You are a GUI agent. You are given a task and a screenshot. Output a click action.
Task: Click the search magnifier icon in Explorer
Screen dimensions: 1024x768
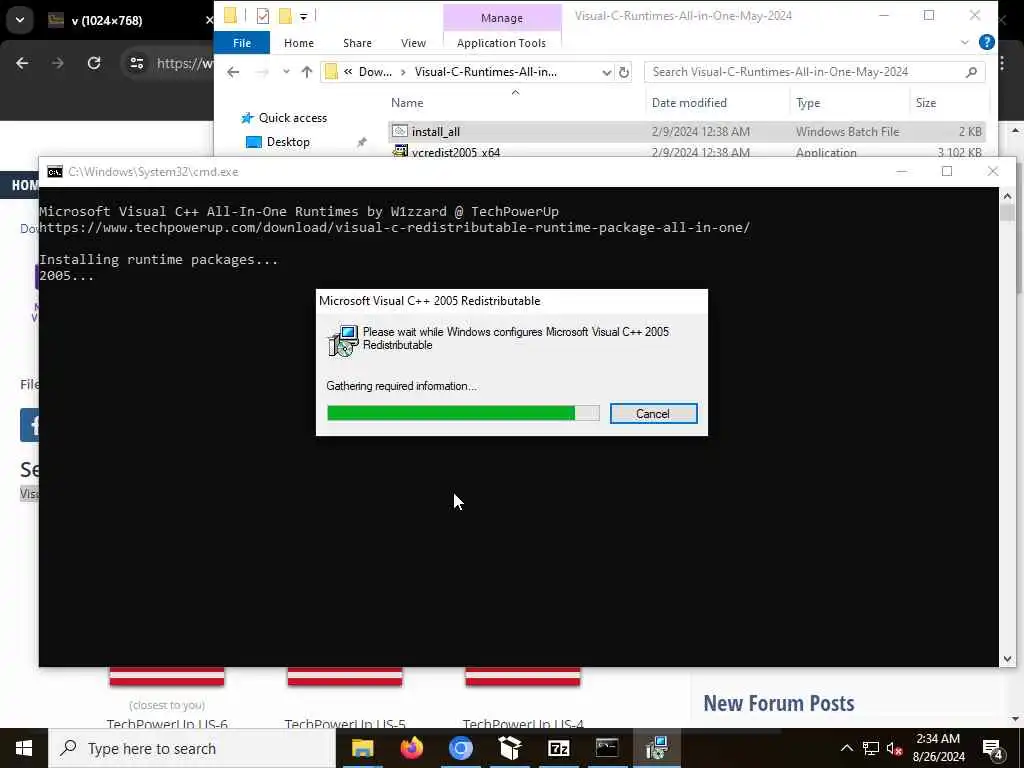coord(971,72)
